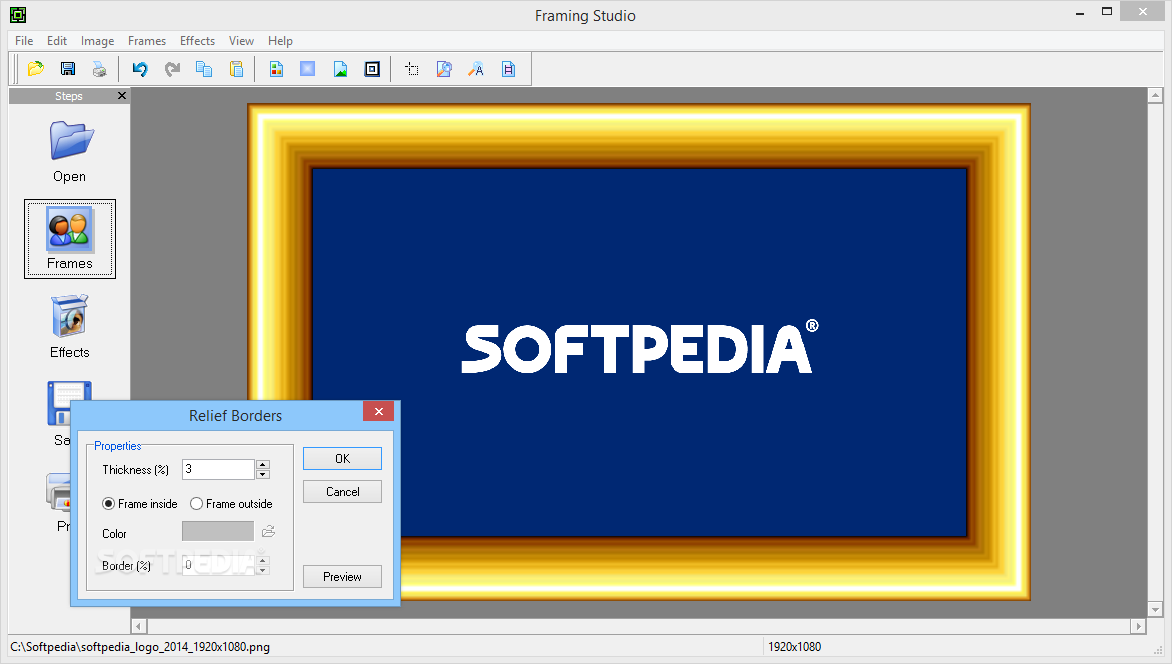Image resolution: width=1172 pixels, height=664 pixels.
Task: Click the Thickness (%) input field
Action: coord(218,469)
